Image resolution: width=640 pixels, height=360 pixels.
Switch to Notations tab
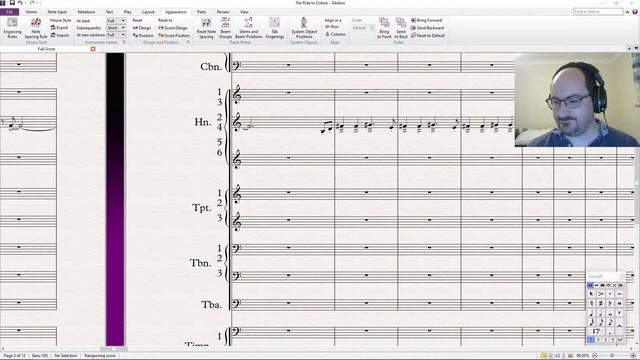click(x=86, y=12)
